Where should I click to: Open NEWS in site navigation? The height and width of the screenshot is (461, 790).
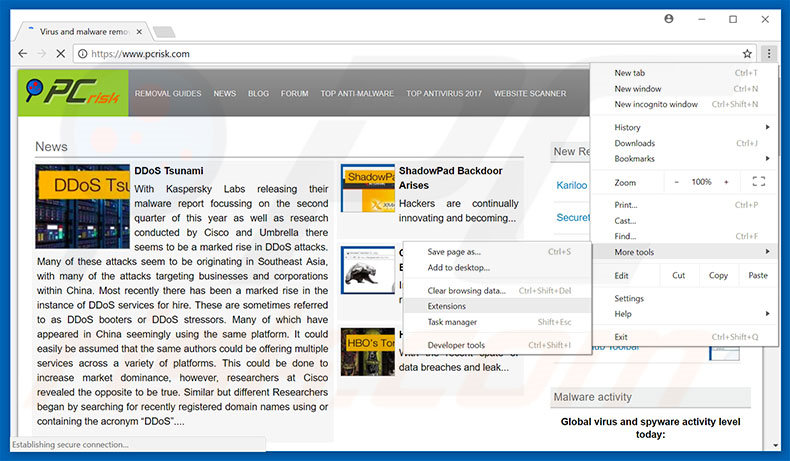pyautogui.click(x=225, y=94)
